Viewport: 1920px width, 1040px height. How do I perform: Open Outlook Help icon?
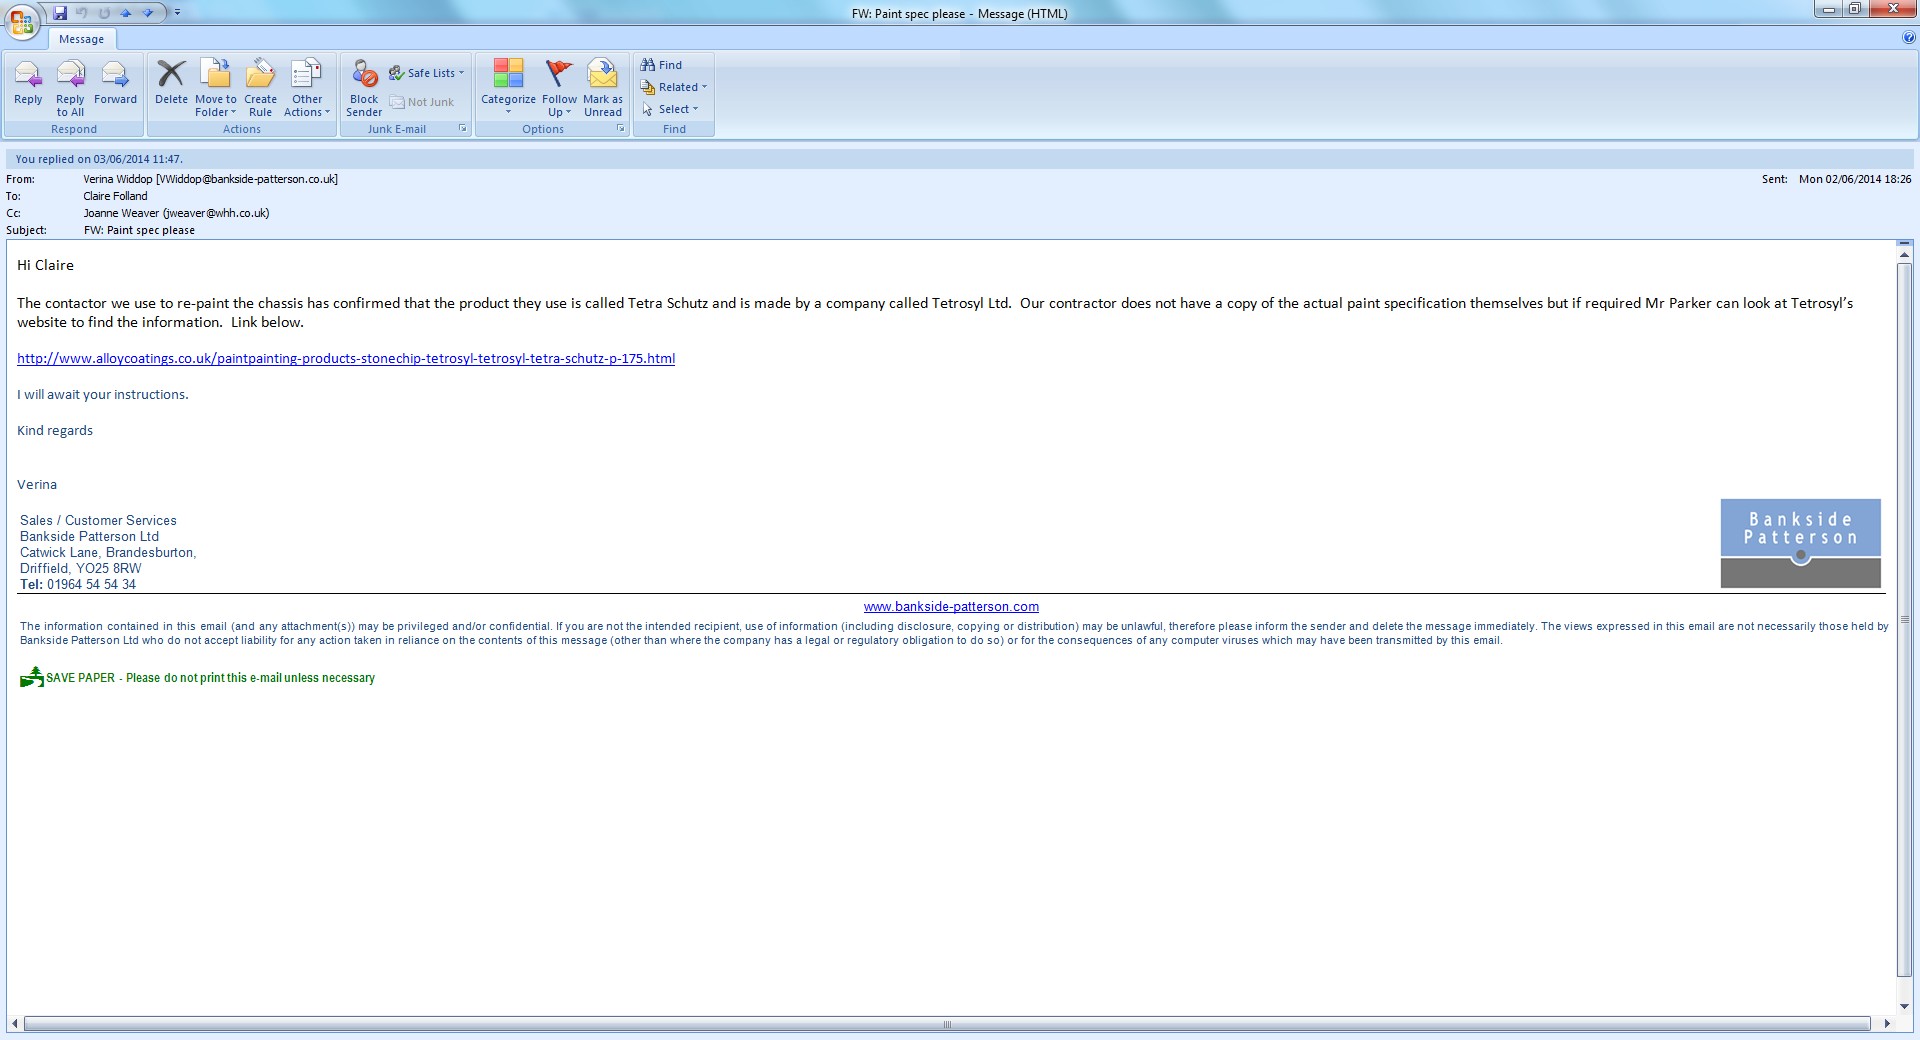click(1909, 38)
